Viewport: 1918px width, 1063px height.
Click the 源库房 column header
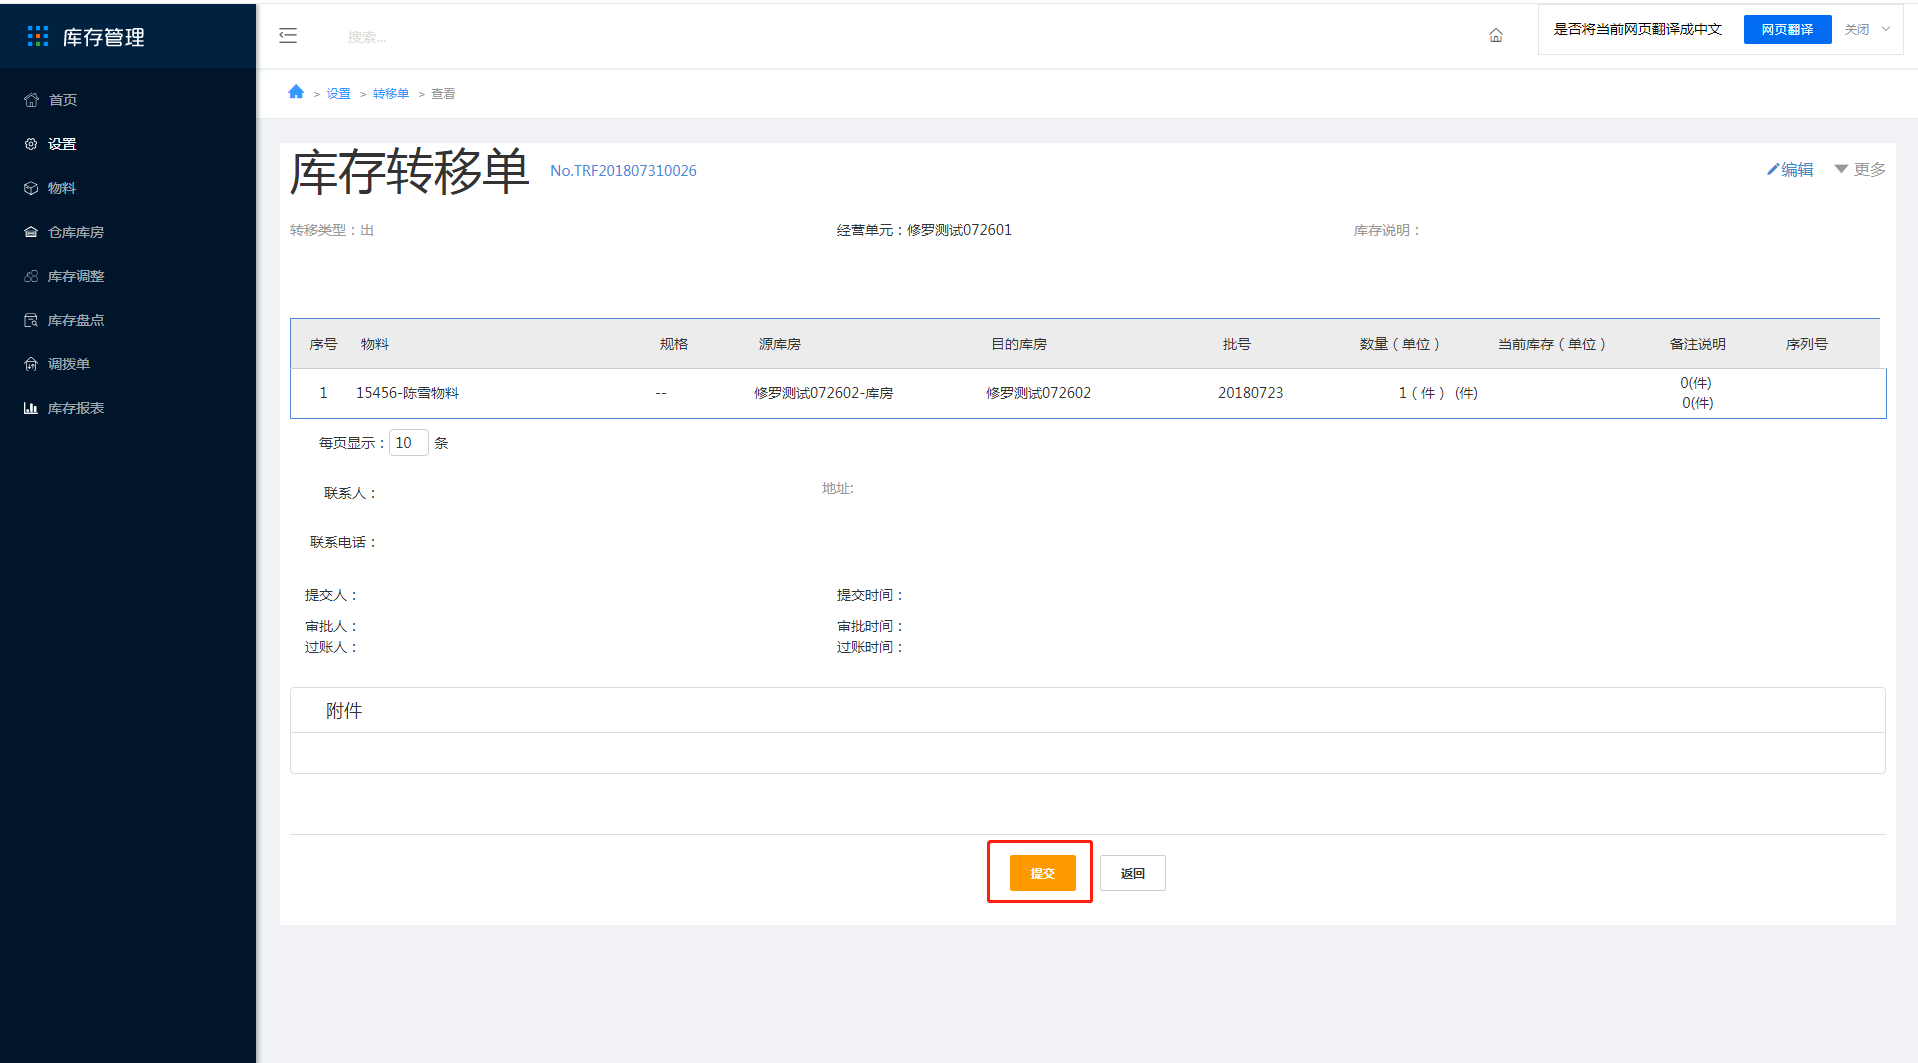(x=779, y=344)
